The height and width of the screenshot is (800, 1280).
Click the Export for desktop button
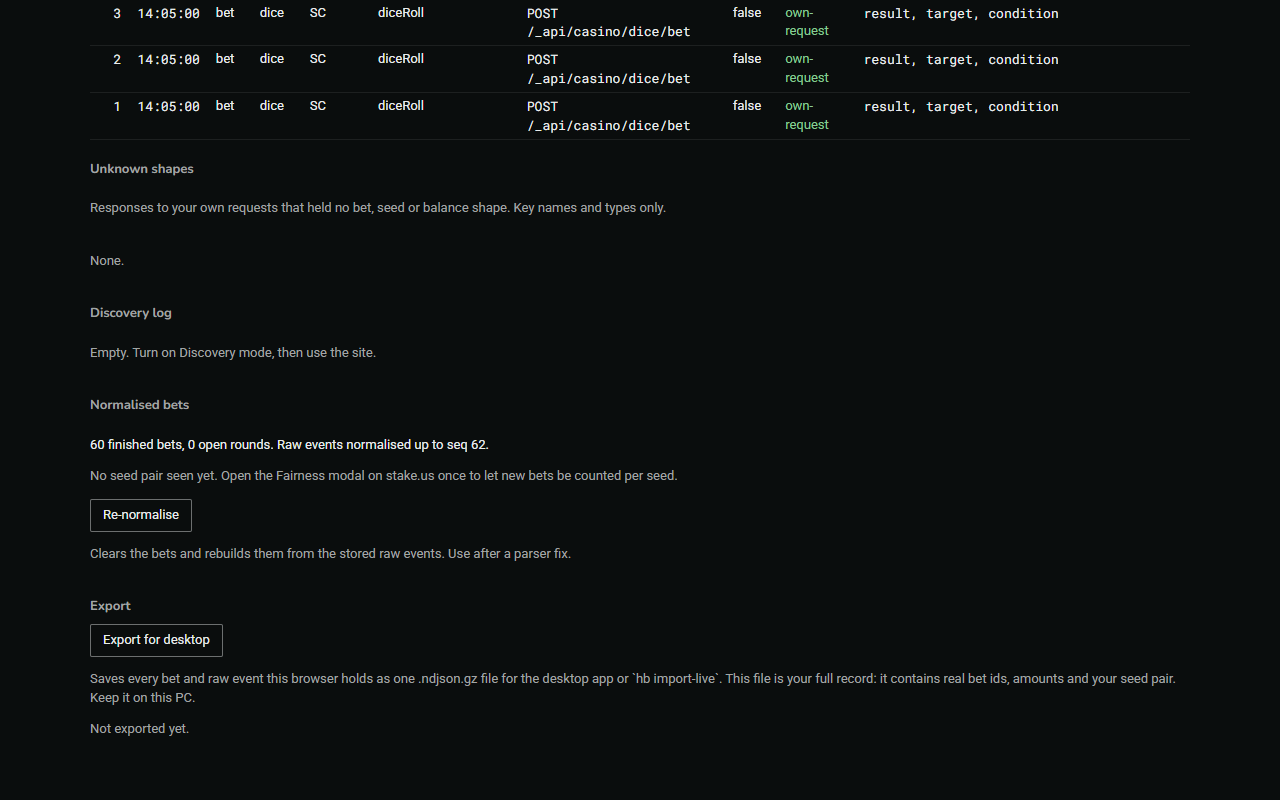click(x=156, y=640)
